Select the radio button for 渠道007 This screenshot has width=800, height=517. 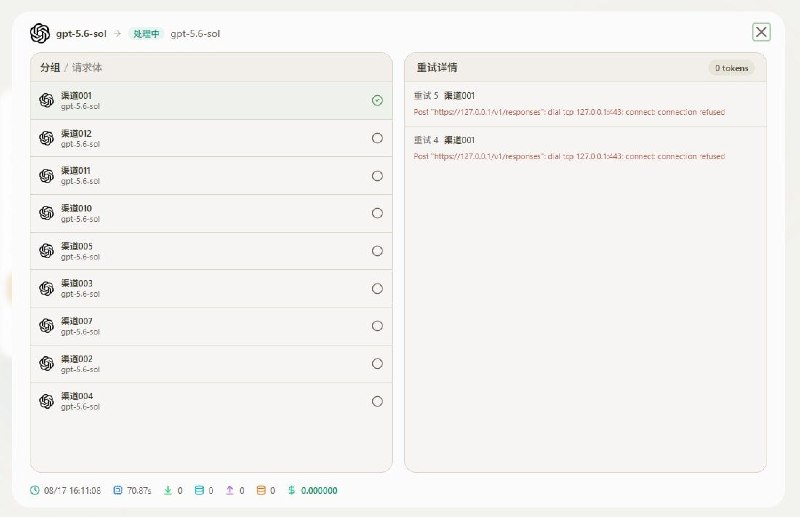[377, 326]
